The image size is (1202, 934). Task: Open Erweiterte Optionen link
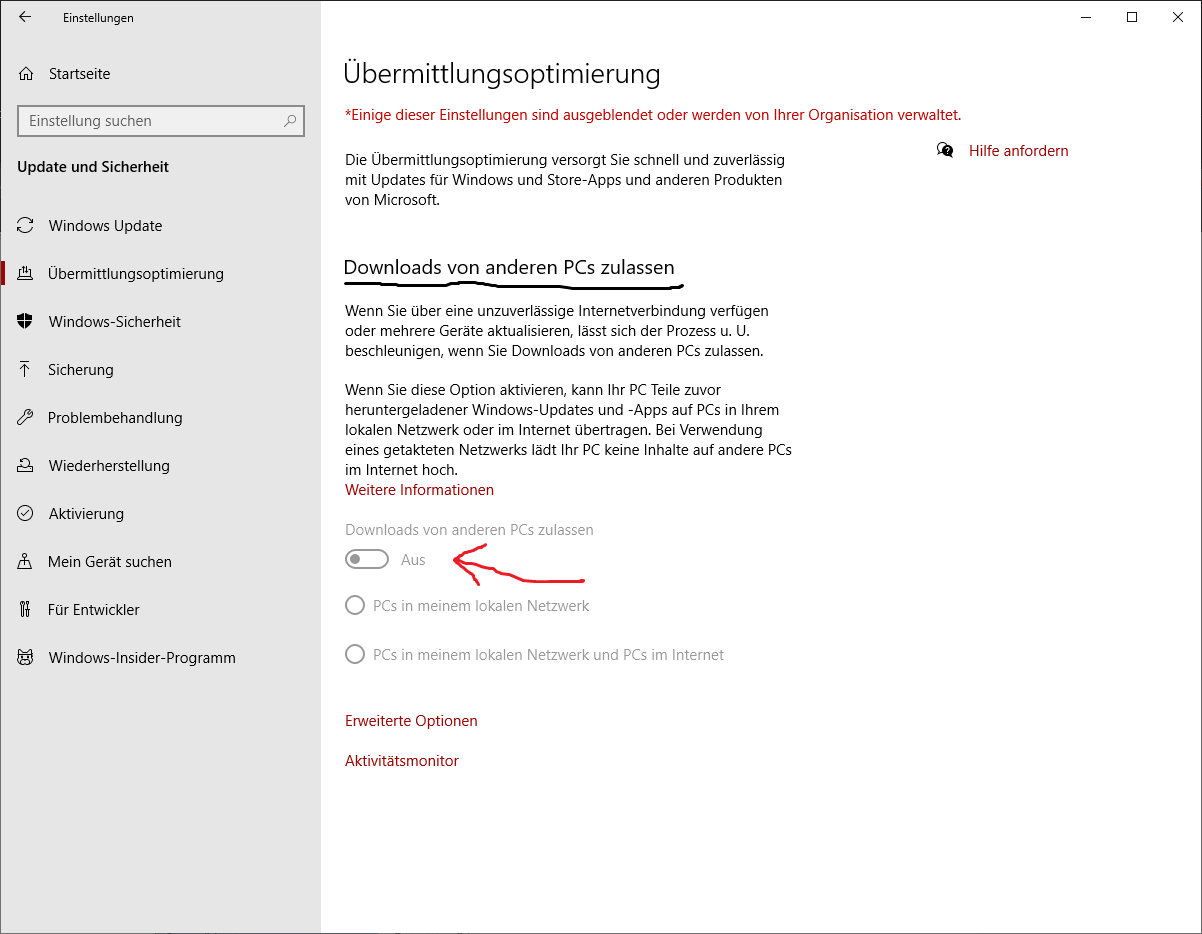(x=411, y=721)
